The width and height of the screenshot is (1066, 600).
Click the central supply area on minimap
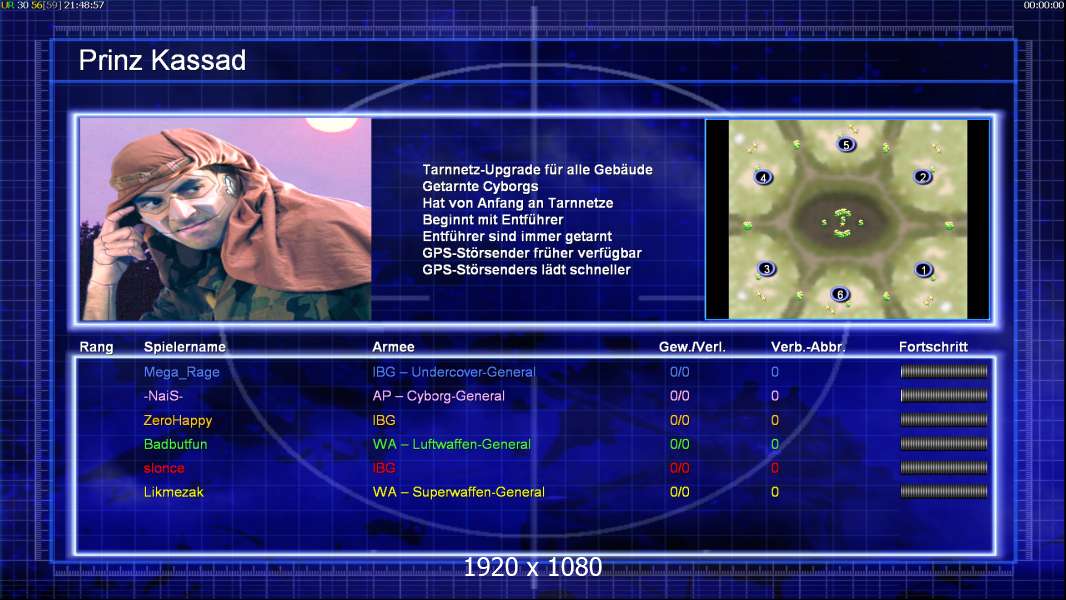843,223
